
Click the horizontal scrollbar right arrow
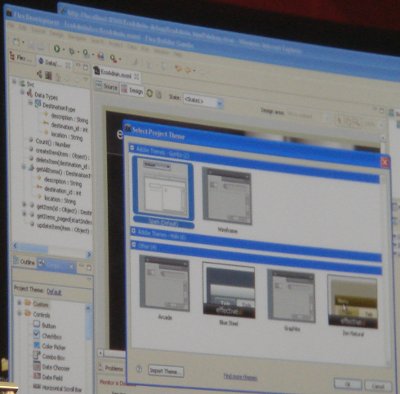tap(89, 254)
